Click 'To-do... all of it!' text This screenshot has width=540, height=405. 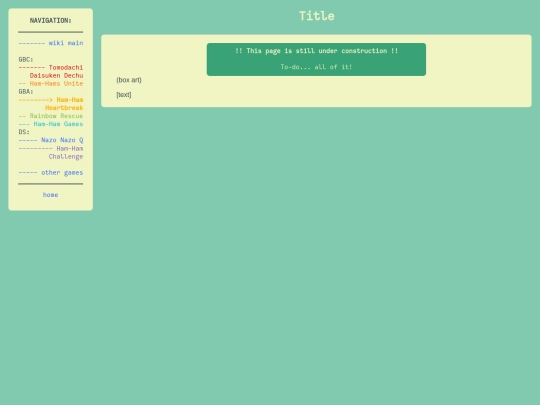[316, 67]
